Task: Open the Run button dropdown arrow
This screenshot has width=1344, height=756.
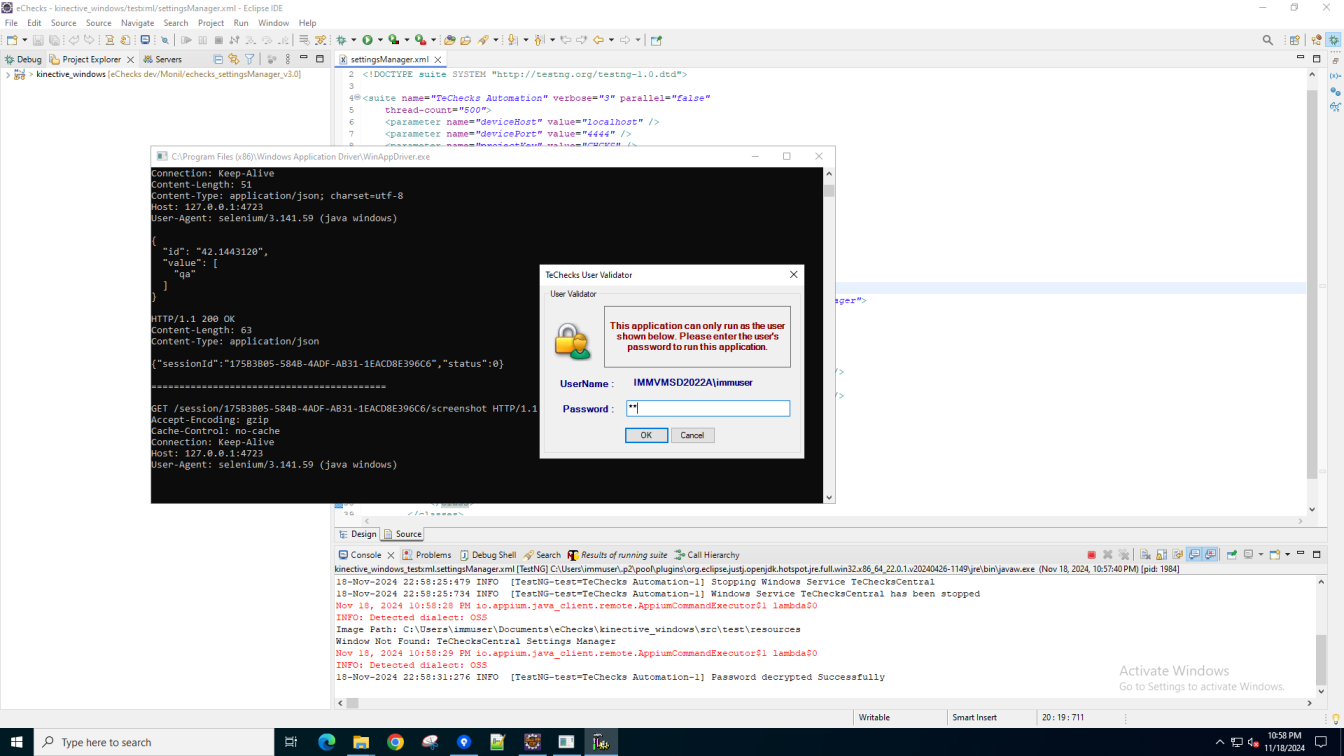Action: tap(378, 40)
